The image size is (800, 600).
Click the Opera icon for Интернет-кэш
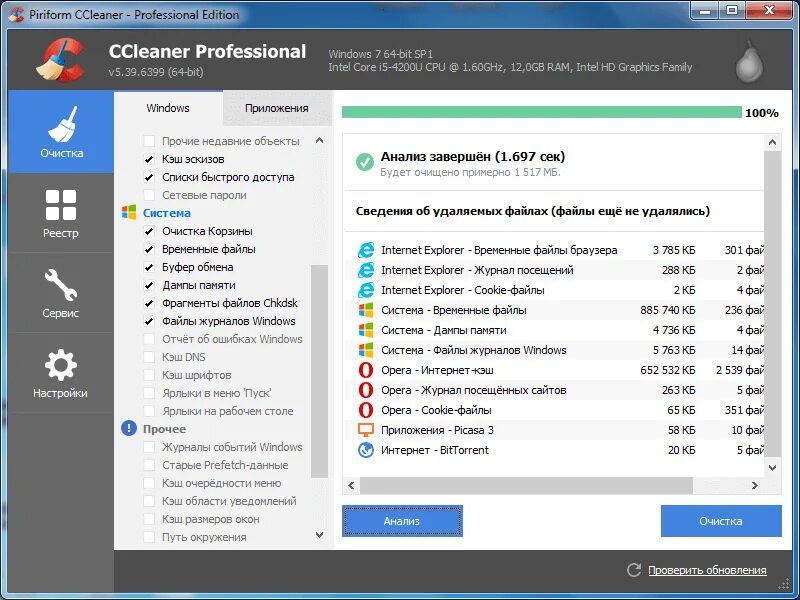tap(365, 370)
